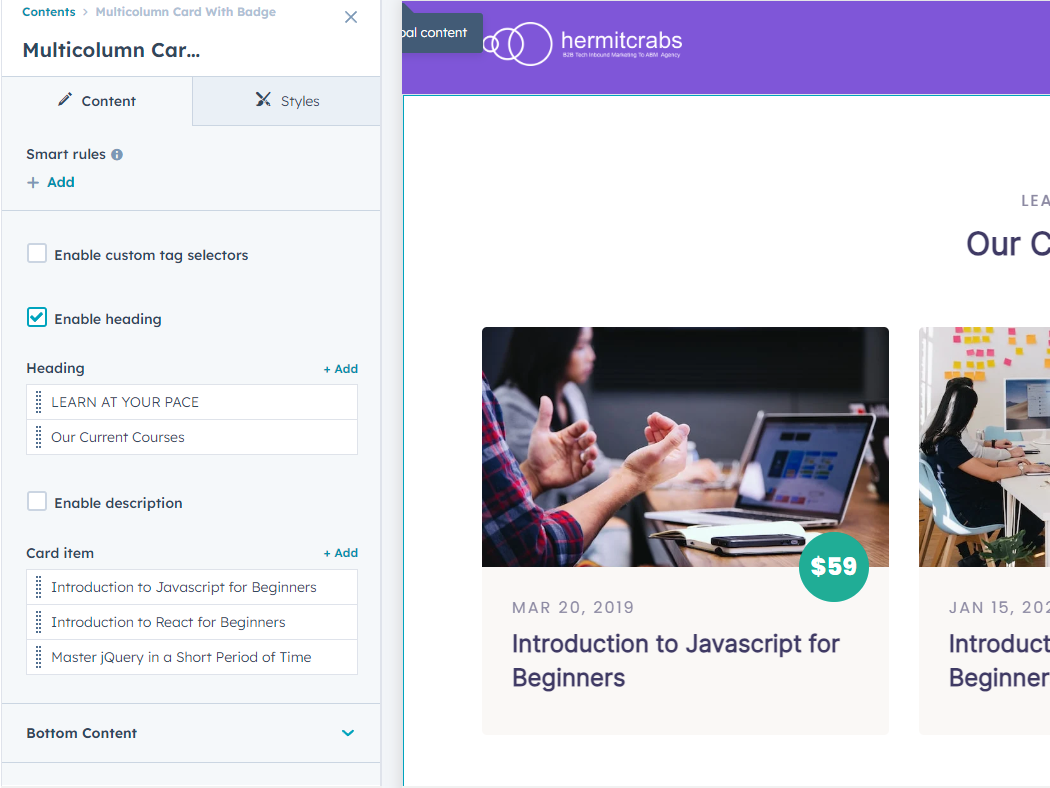Viewport: 1050px width, 788px height.
Task: Check the Enable description checkbox
Action: pos(37,502)
